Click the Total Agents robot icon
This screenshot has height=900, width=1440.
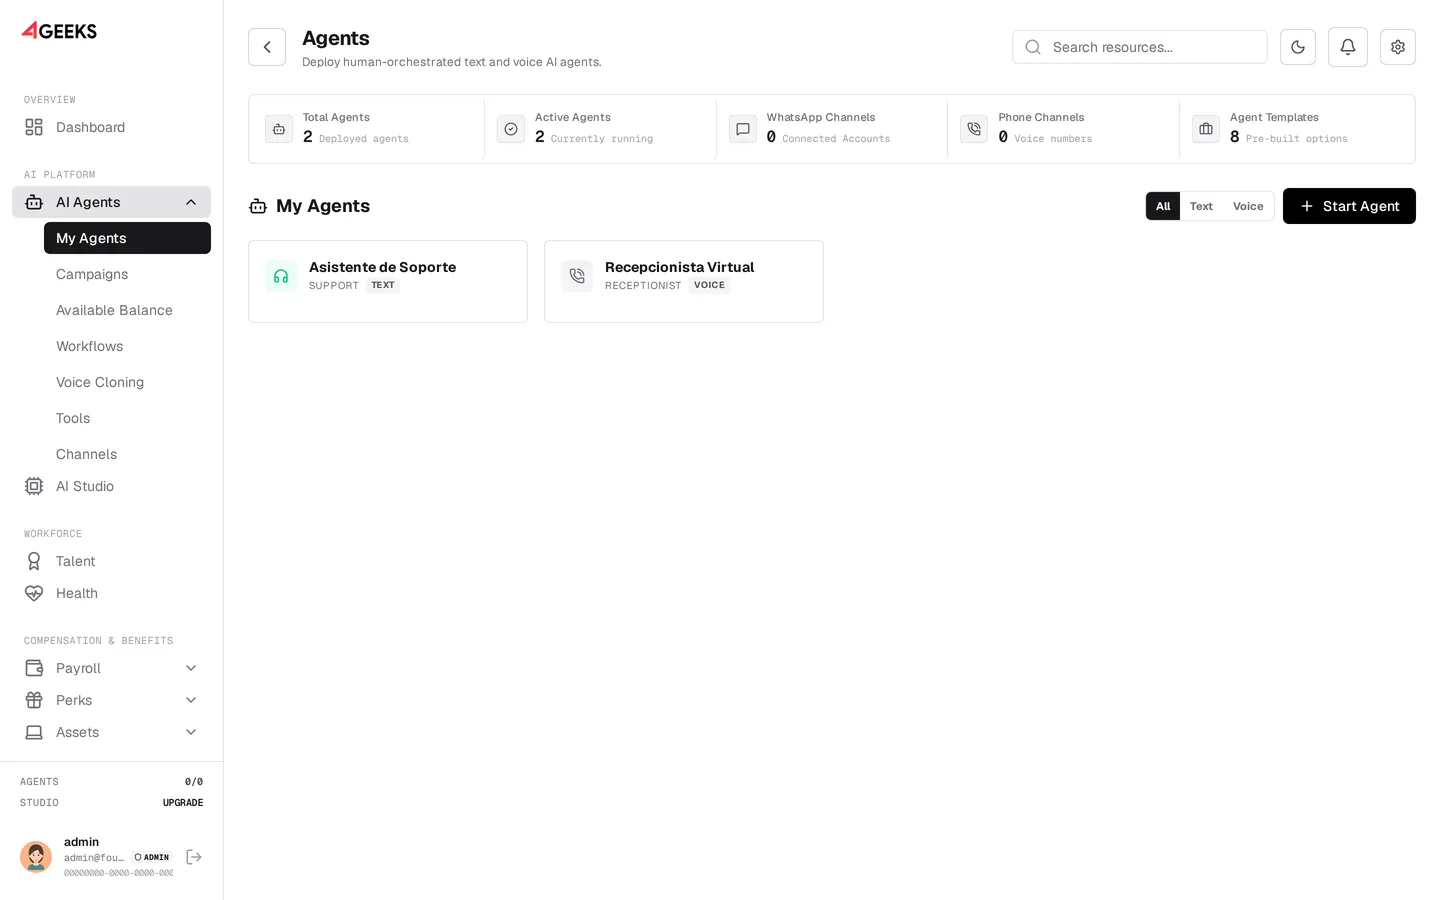click(x=279, y=129)
